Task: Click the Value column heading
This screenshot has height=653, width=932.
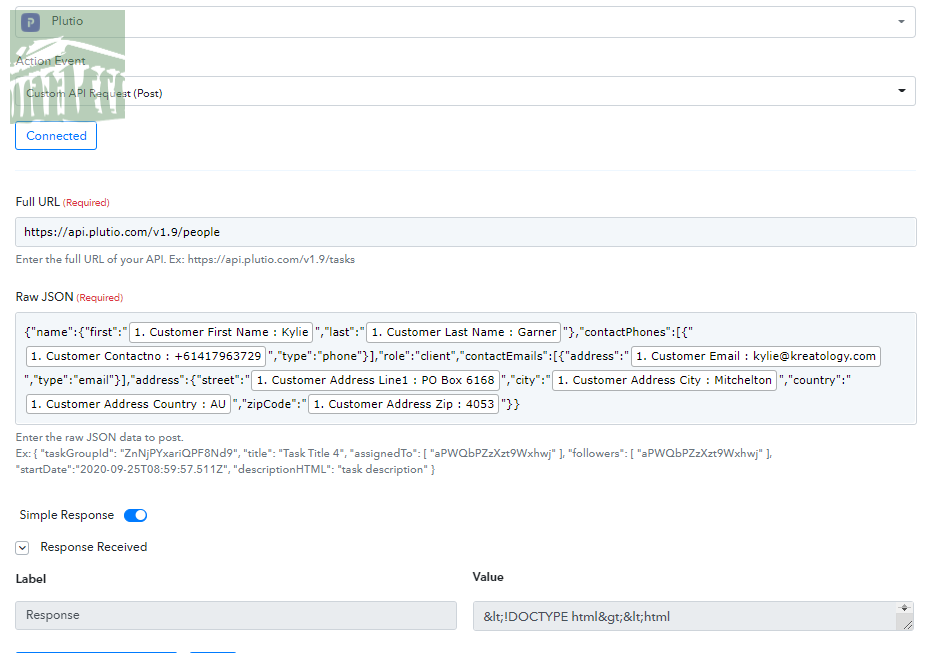Action: 488,576
